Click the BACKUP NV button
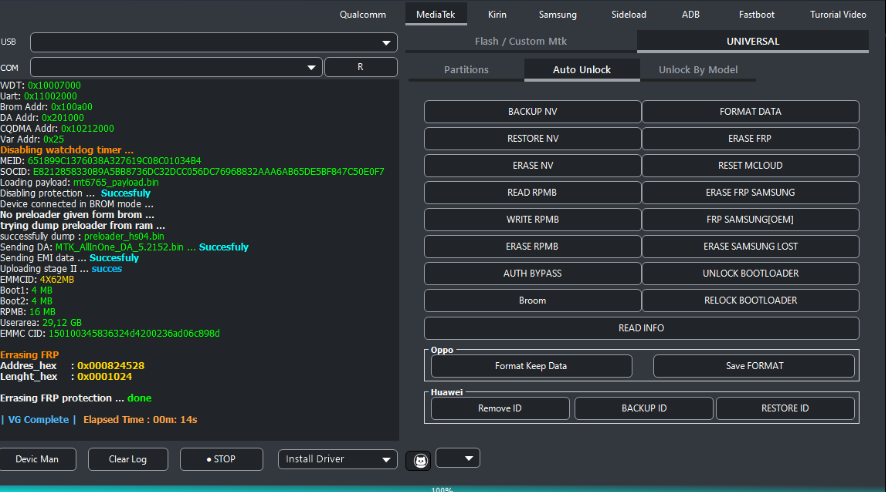The height and width of the screenshot is (492, 886). pos(532,112)
